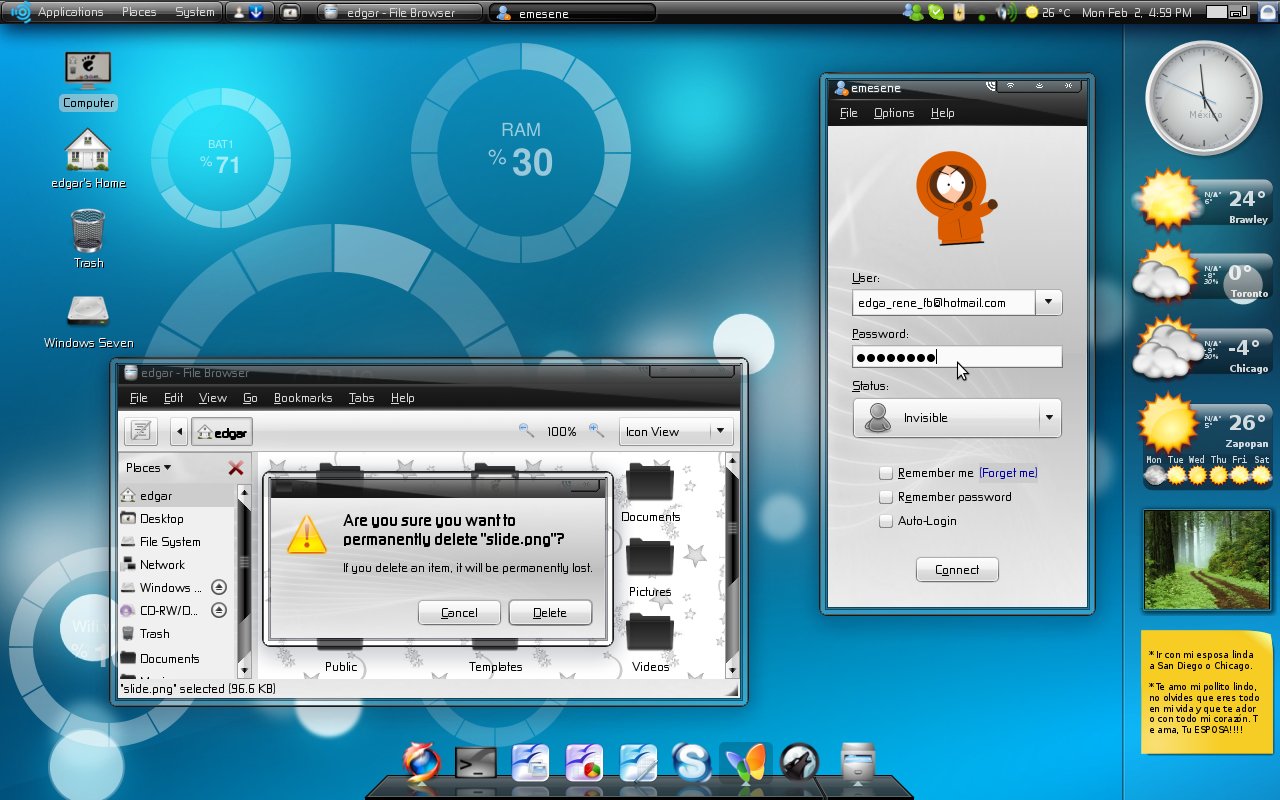The image size is (1280, 800).
Task: Launch Skype from the dock
Action: tap(691, 763)
